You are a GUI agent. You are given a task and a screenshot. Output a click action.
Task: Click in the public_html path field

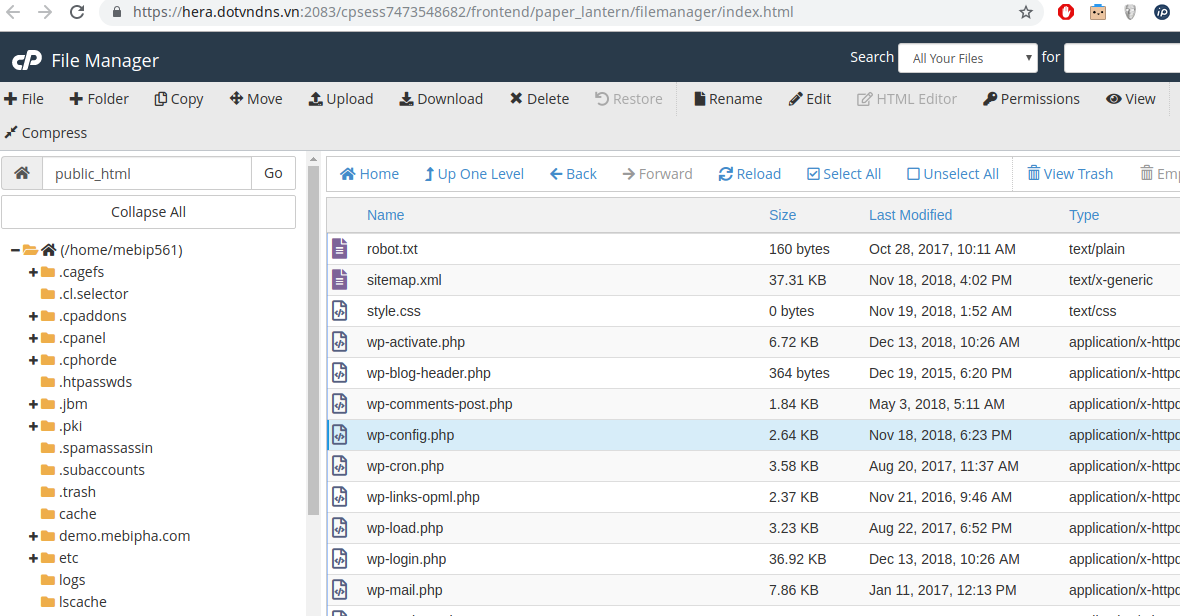pos(147,173)
